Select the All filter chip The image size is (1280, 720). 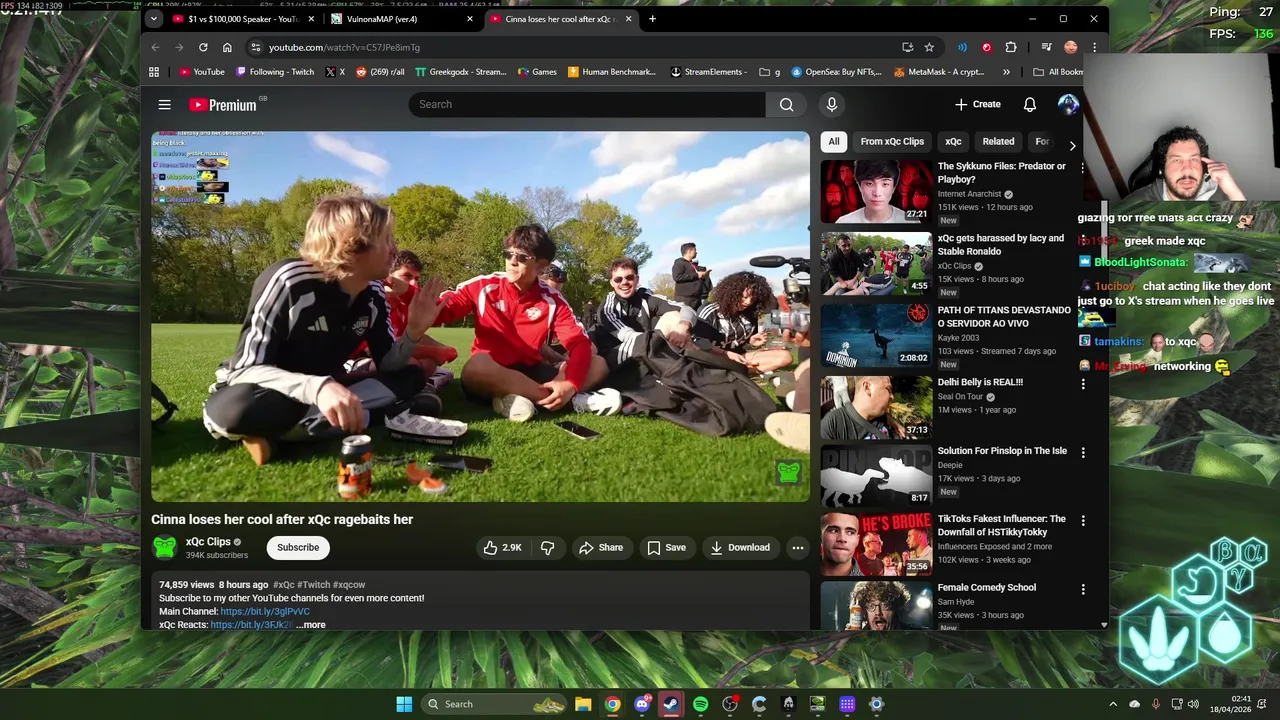[x=833, y=141]
